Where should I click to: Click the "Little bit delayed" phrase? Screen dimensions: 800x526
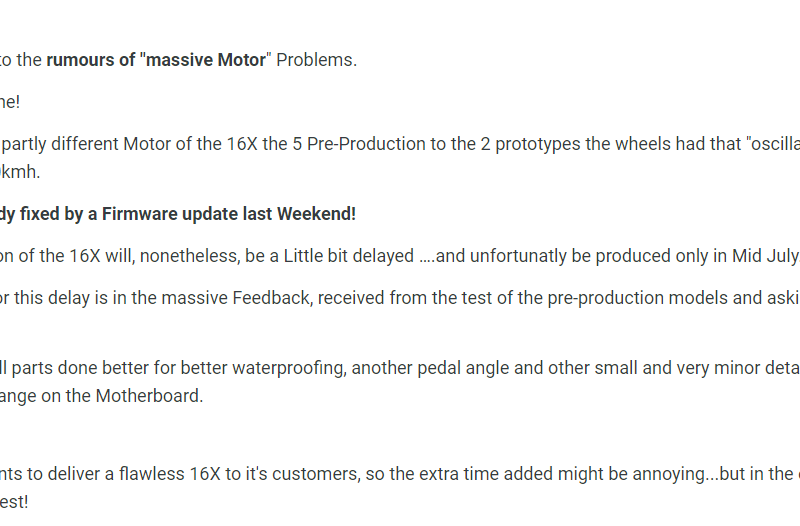point(348,256)
